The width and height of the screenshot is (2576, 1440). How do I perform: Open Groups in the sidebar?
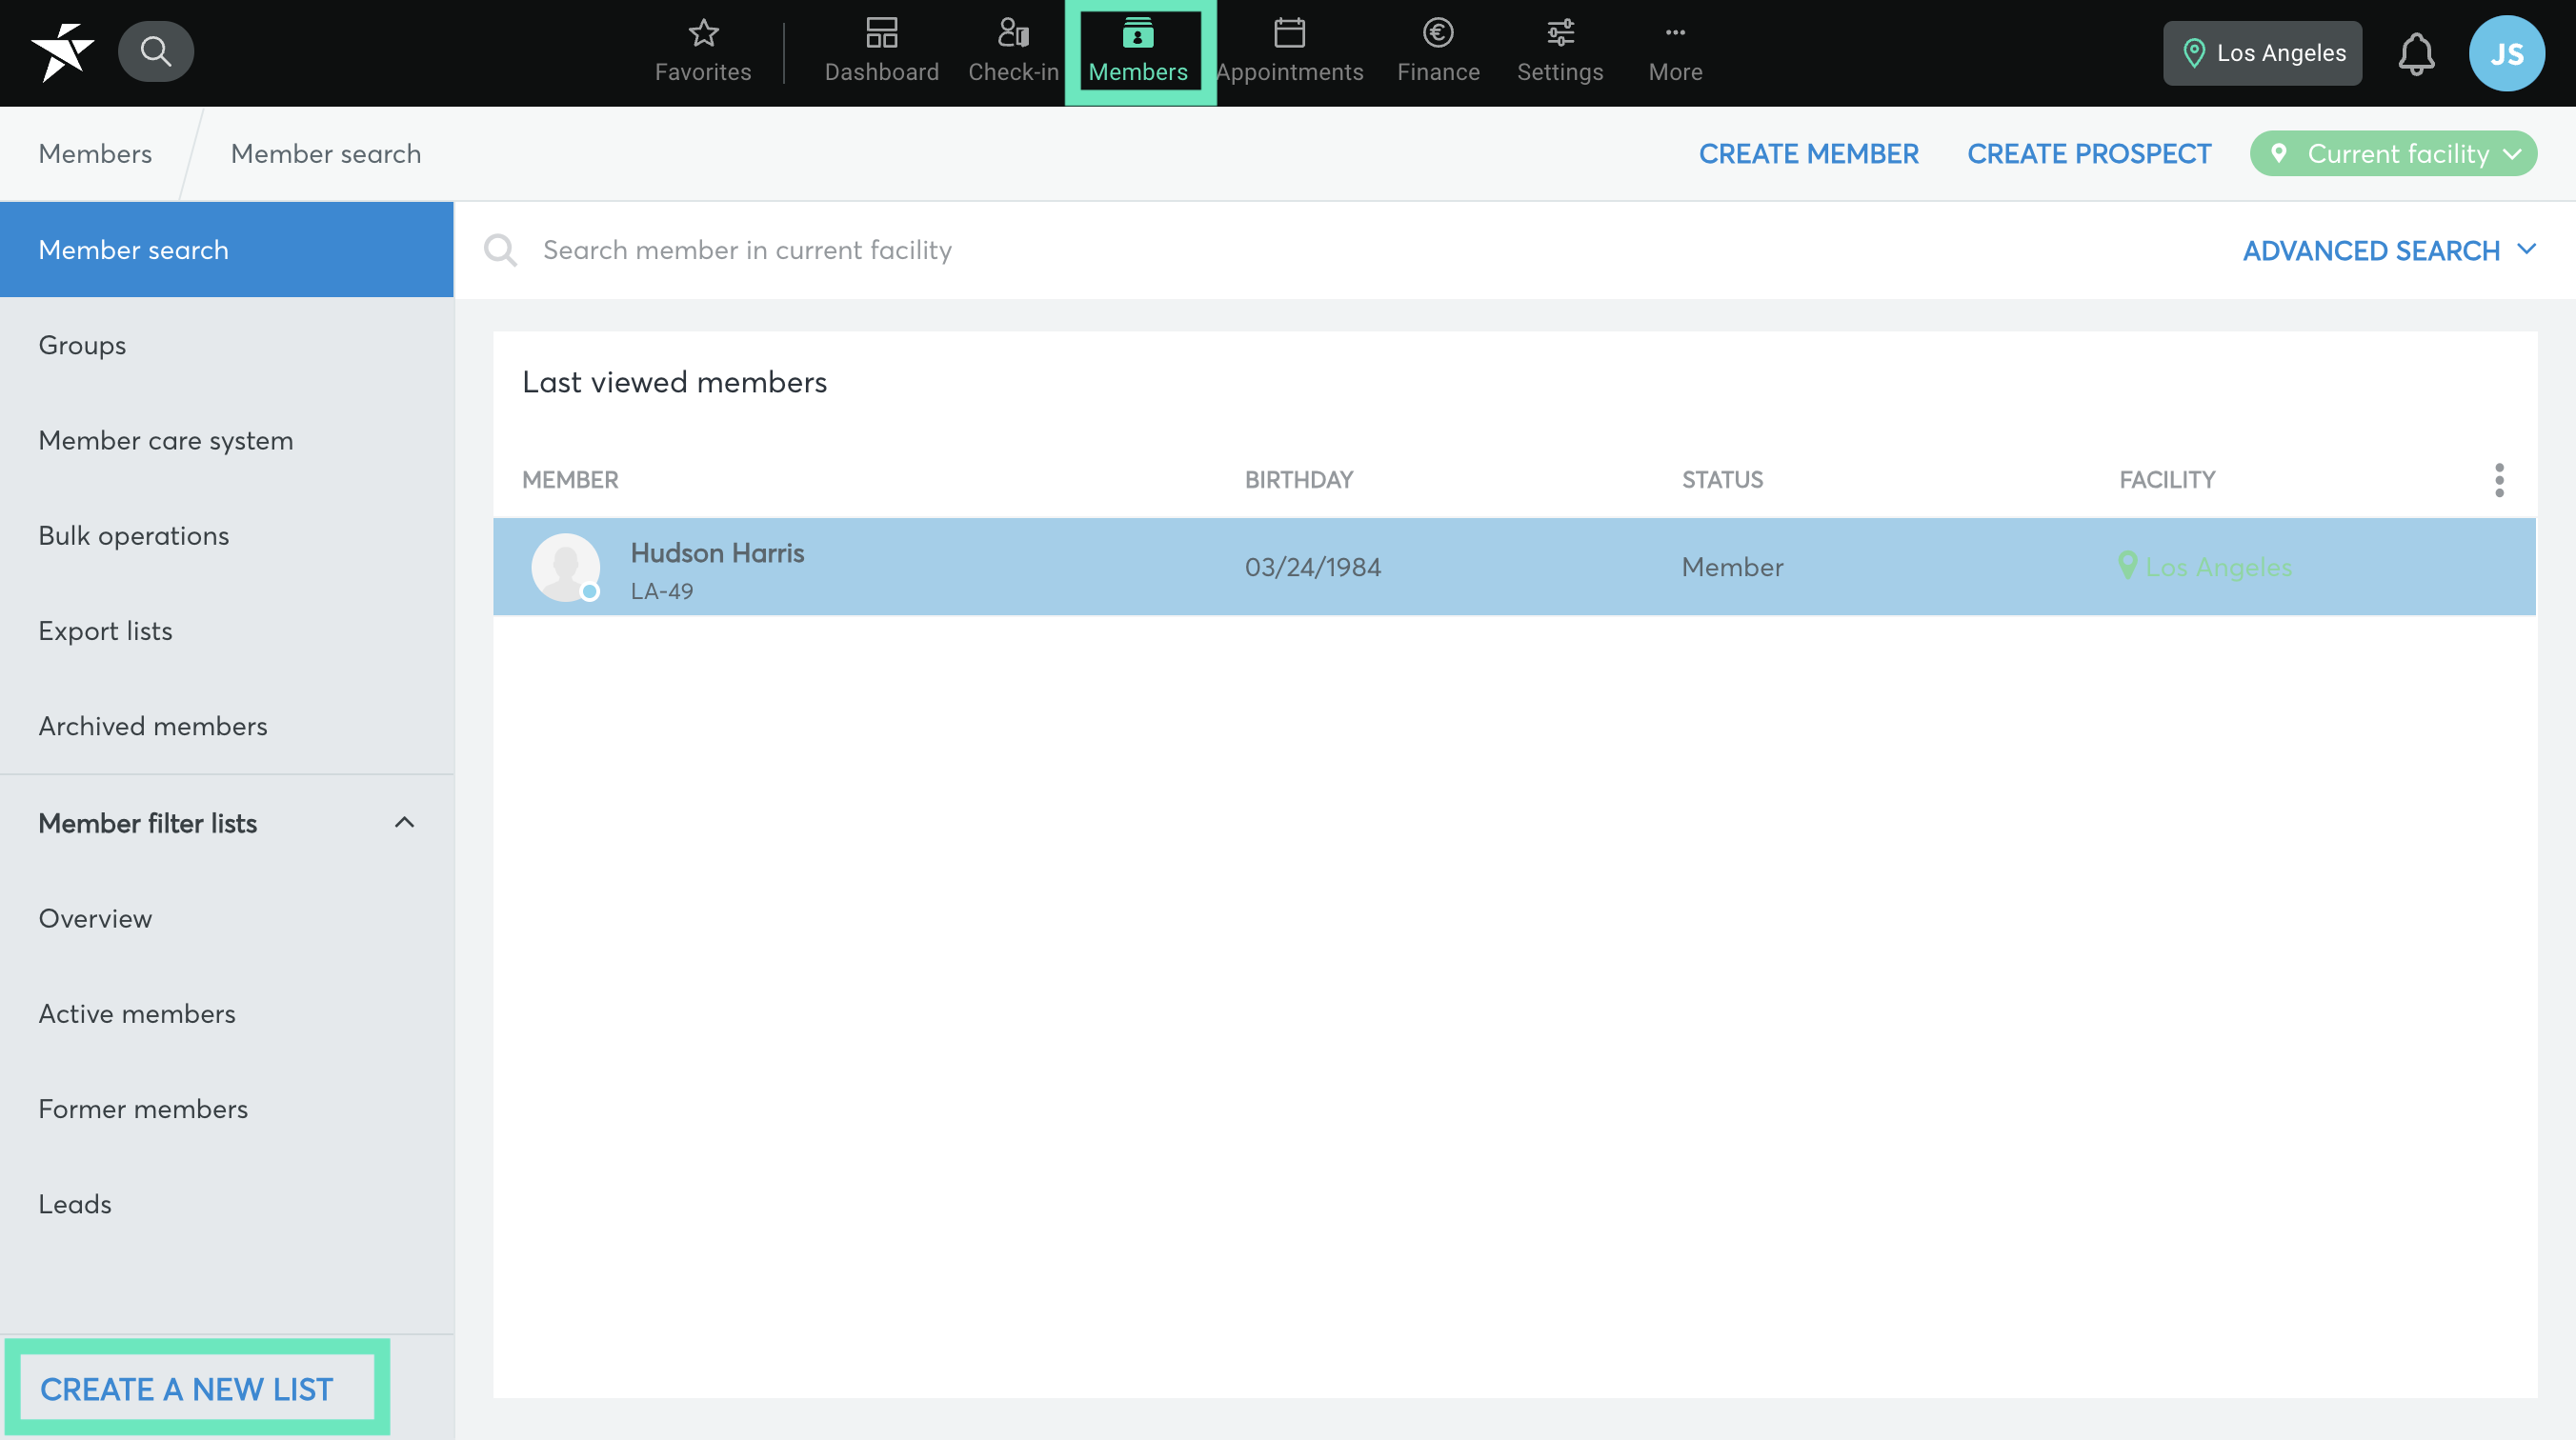coord(227,345)
